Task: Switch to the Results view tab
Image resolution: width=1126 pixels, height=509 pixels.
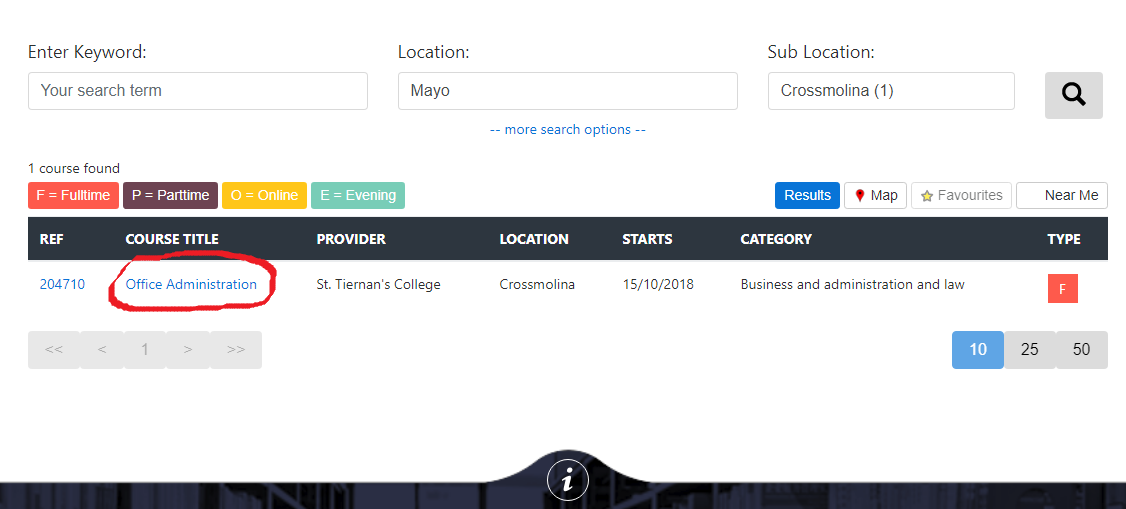Action: (807, 195)
